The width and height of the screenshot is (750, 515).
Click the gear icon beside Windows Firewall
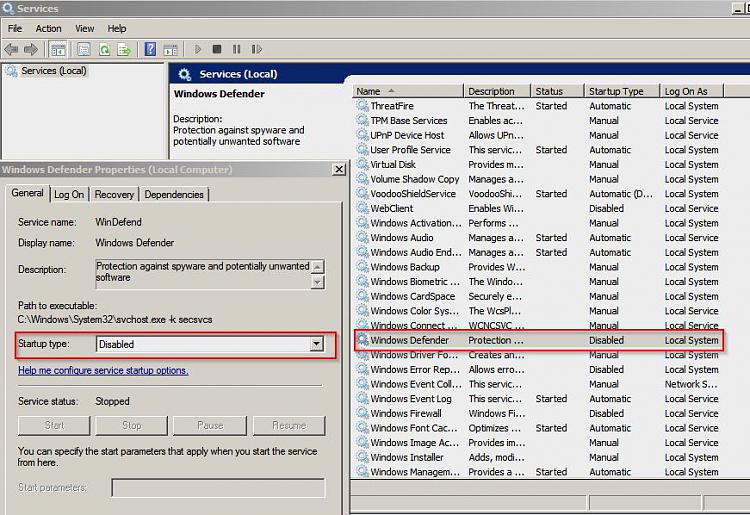[x=363, y=413]
